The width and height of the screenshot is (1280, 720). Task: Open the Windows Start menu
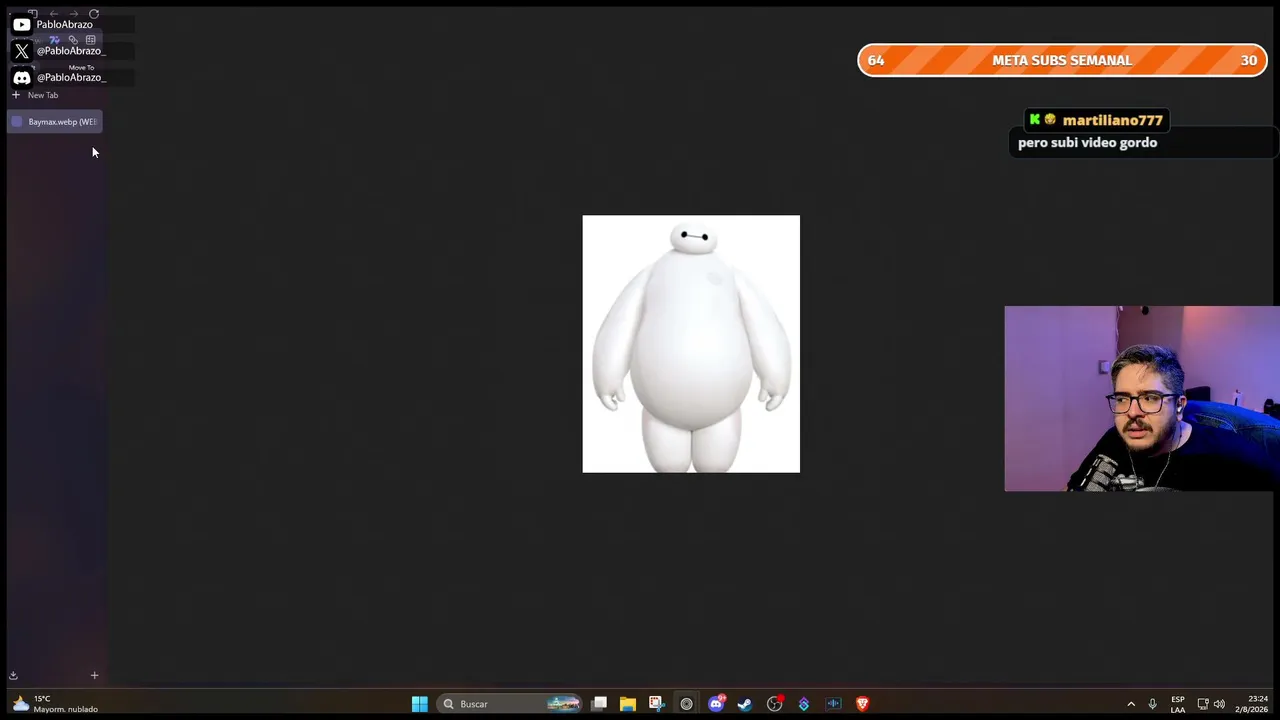coord(420,704)
